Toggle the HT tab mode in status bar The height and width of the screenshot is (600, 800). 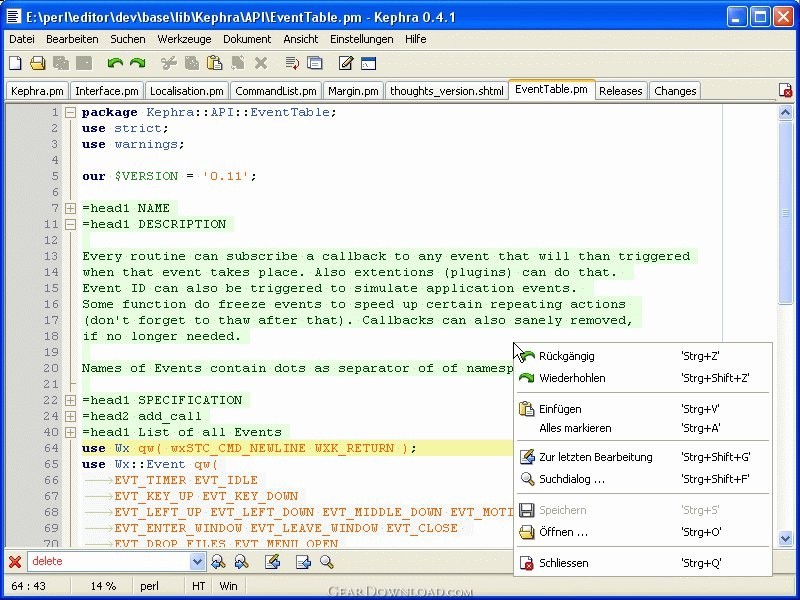pyautogui.click(x=198, y=586)
